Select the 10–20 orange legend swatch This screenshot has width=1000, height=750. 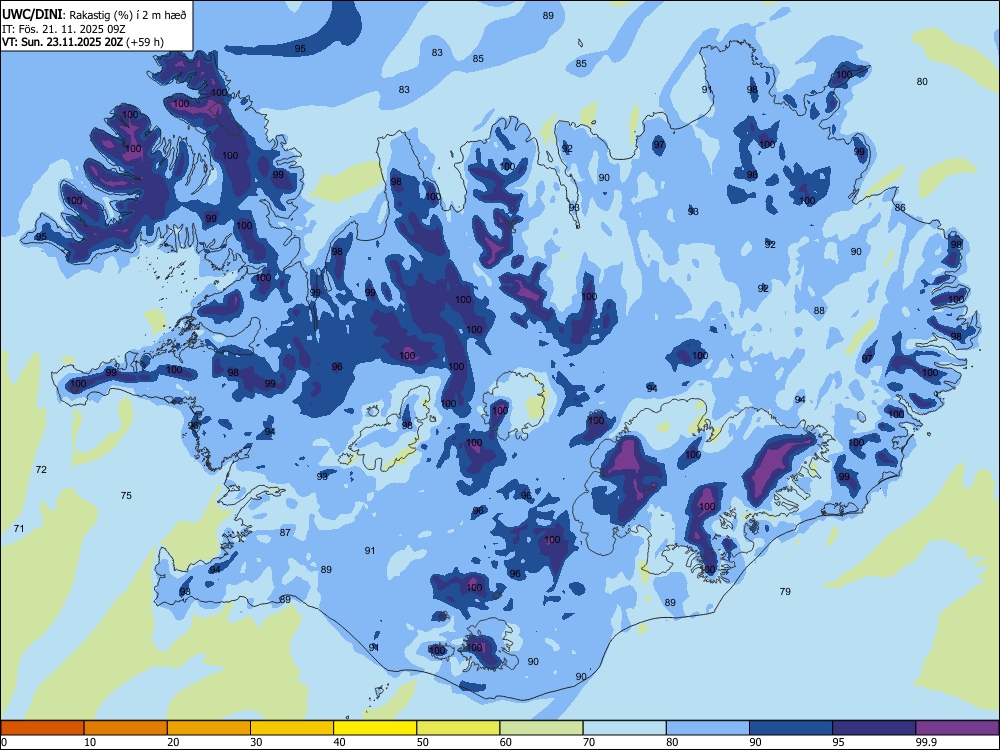tap(126, 728)
